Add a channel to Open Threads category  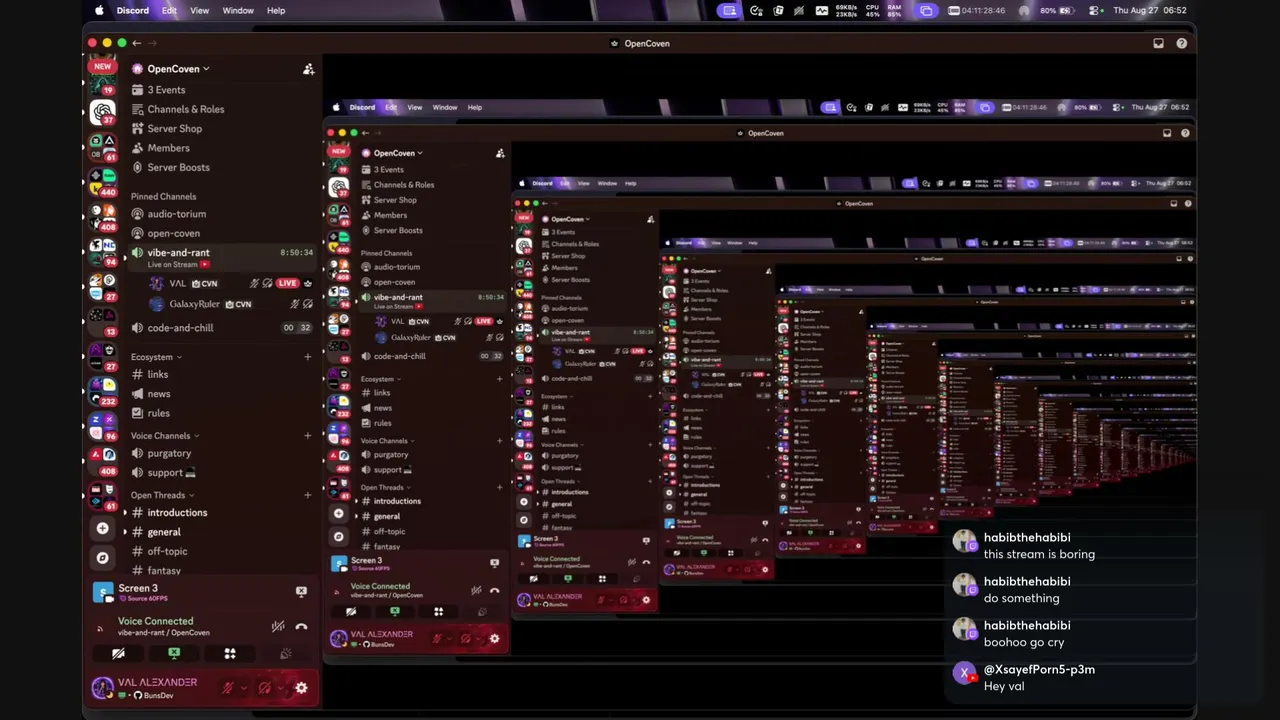pos(308,495)
